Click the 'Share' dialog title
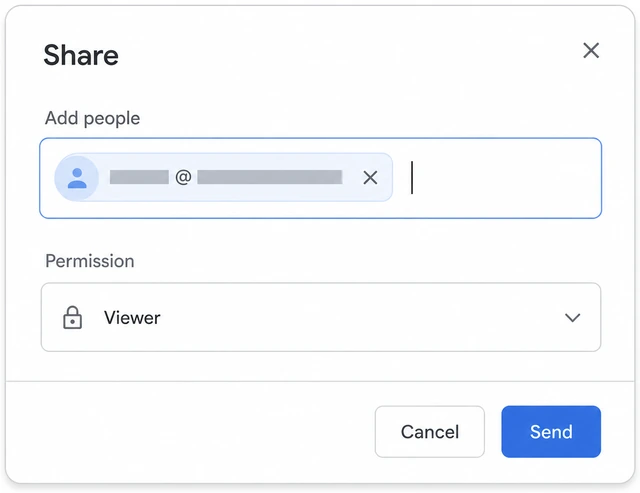This screenshot has width=640, height=493. pyautogui.click(x=81, y=55)
